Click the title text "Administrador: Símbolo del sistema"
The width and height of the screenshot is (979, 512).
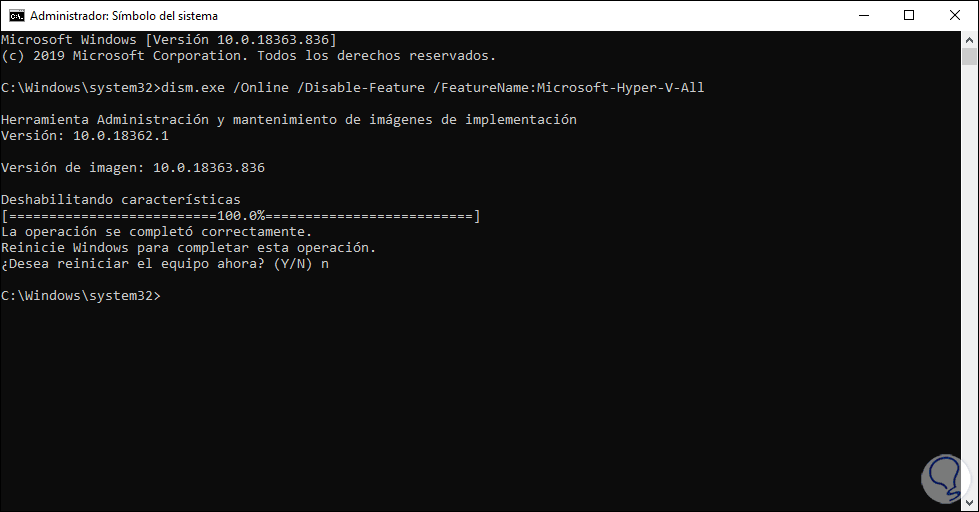click(x=124, y=16)
